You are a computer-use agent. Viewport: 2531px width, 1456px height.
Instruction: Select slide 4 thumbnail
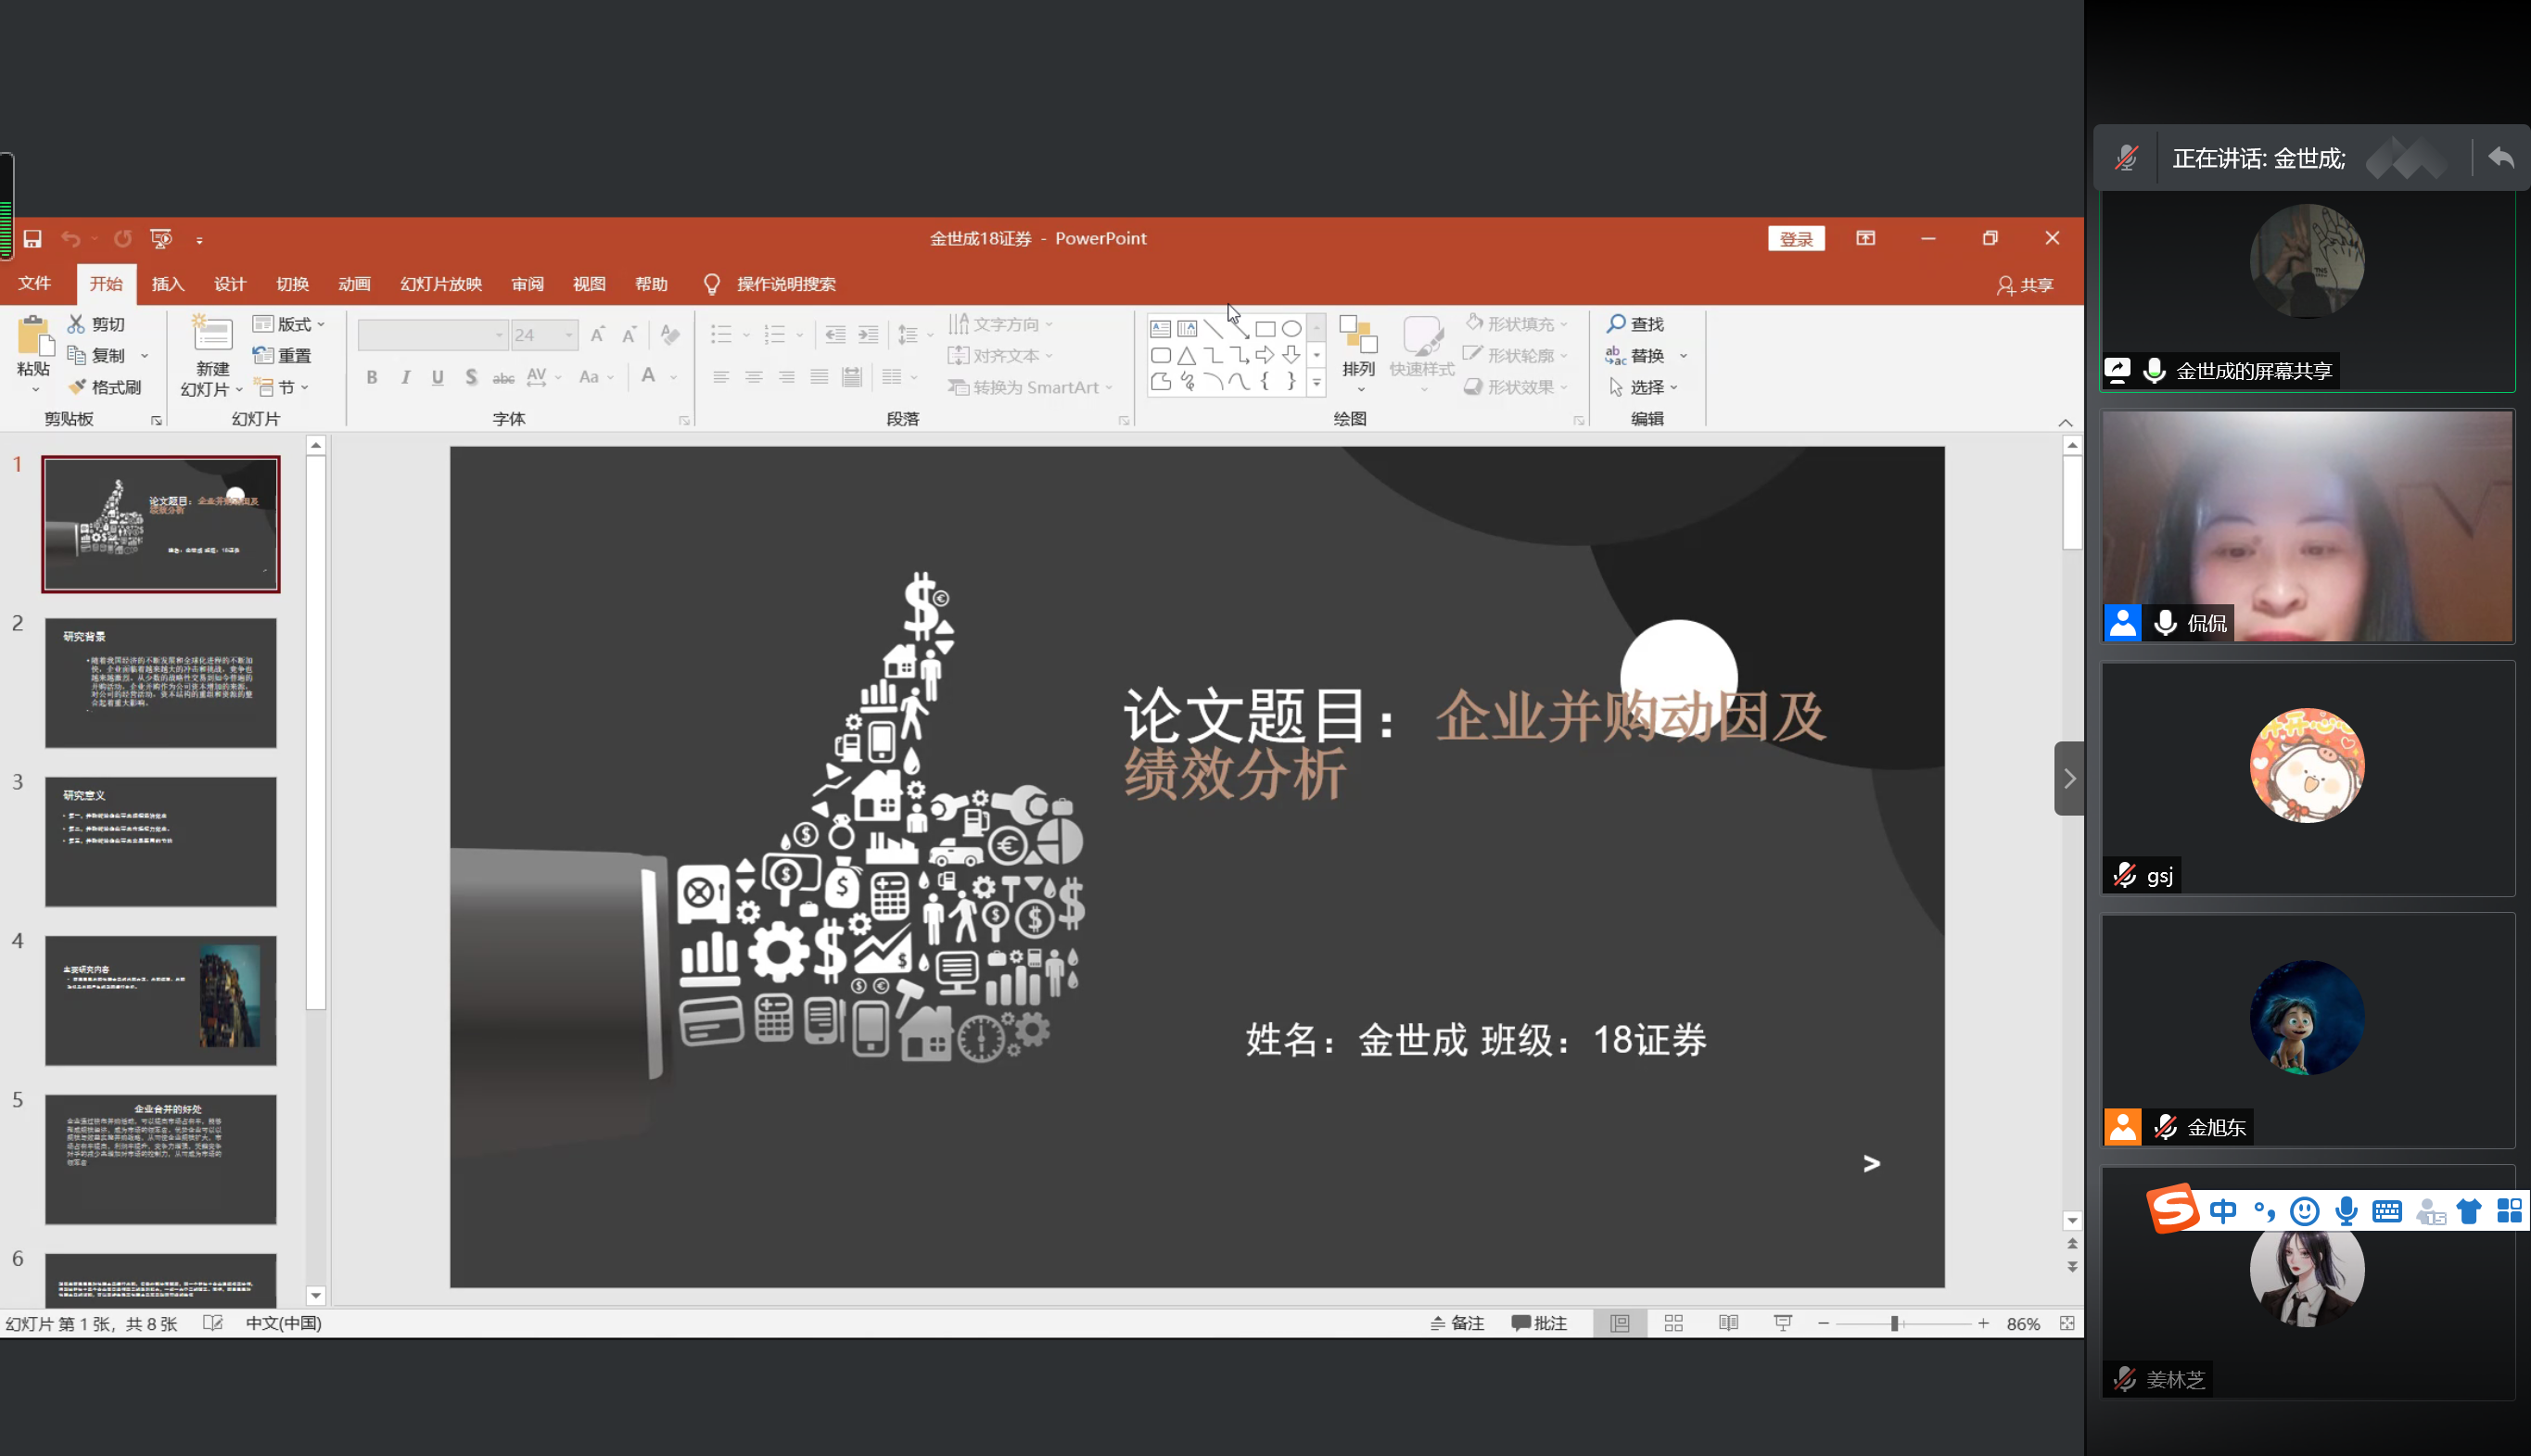(x=160, y=1000)
